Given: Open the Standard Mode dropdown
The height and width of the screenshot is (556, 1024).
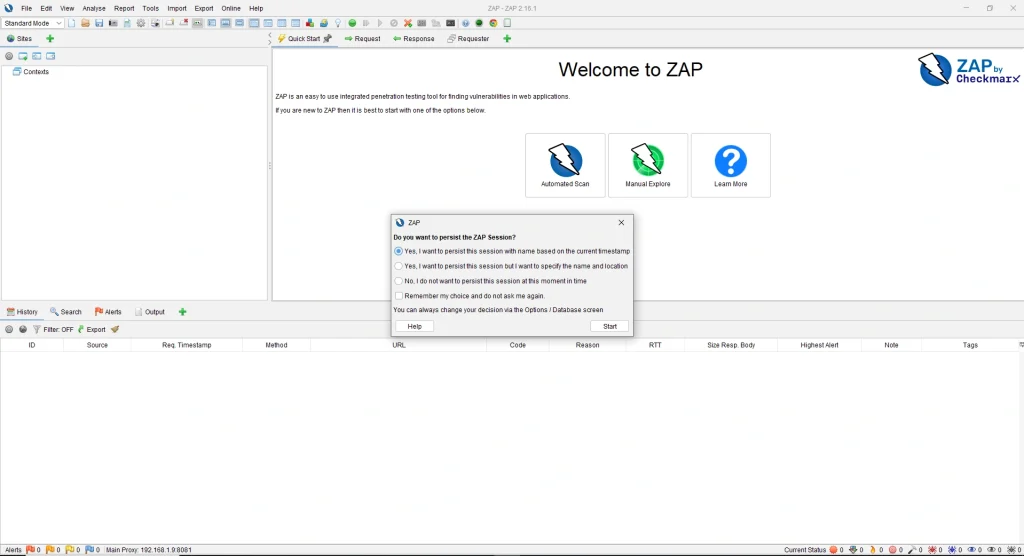Looking at the screenshot, I should 33,23.
